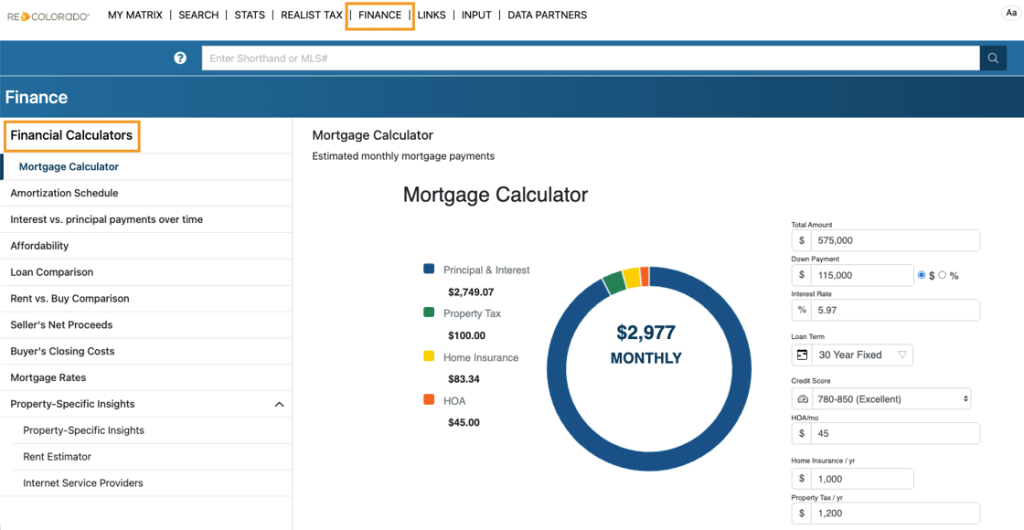The image size is (1024, 530).
Task: Click the HOA orange legend square
Action: click(429, 401)
